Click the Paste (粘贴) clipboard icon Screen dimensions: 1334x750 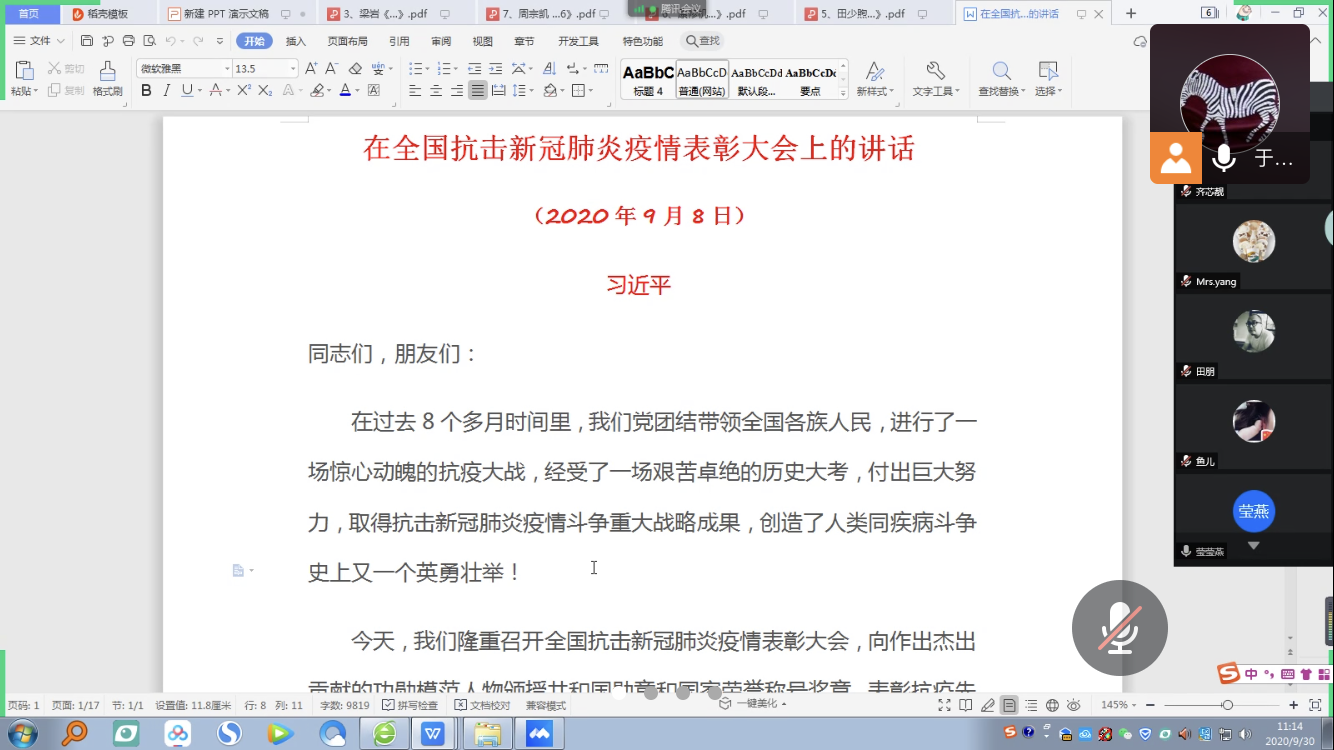point(24,70)
